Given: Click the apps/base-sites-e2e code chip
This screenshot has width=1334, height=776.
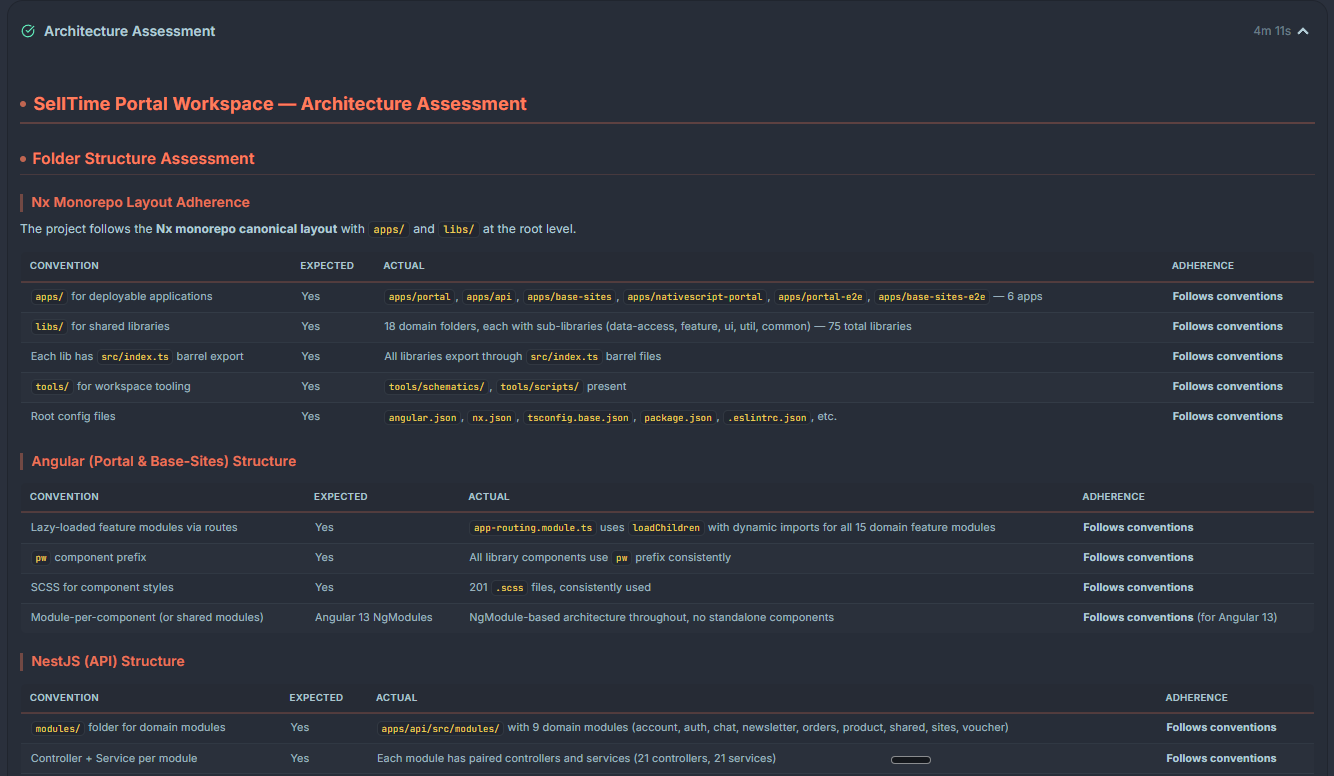Looking at the screenshot, I should pos(931,297).
